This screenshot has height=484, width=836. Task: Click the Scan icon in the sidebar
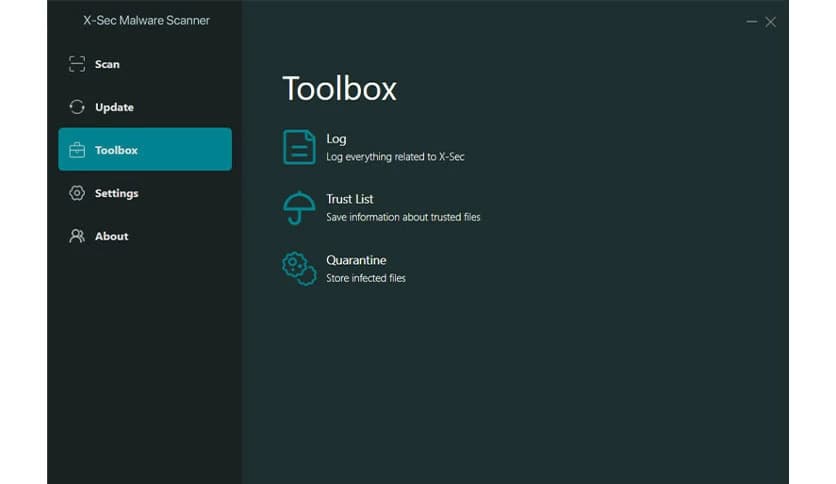pos(77,64)
